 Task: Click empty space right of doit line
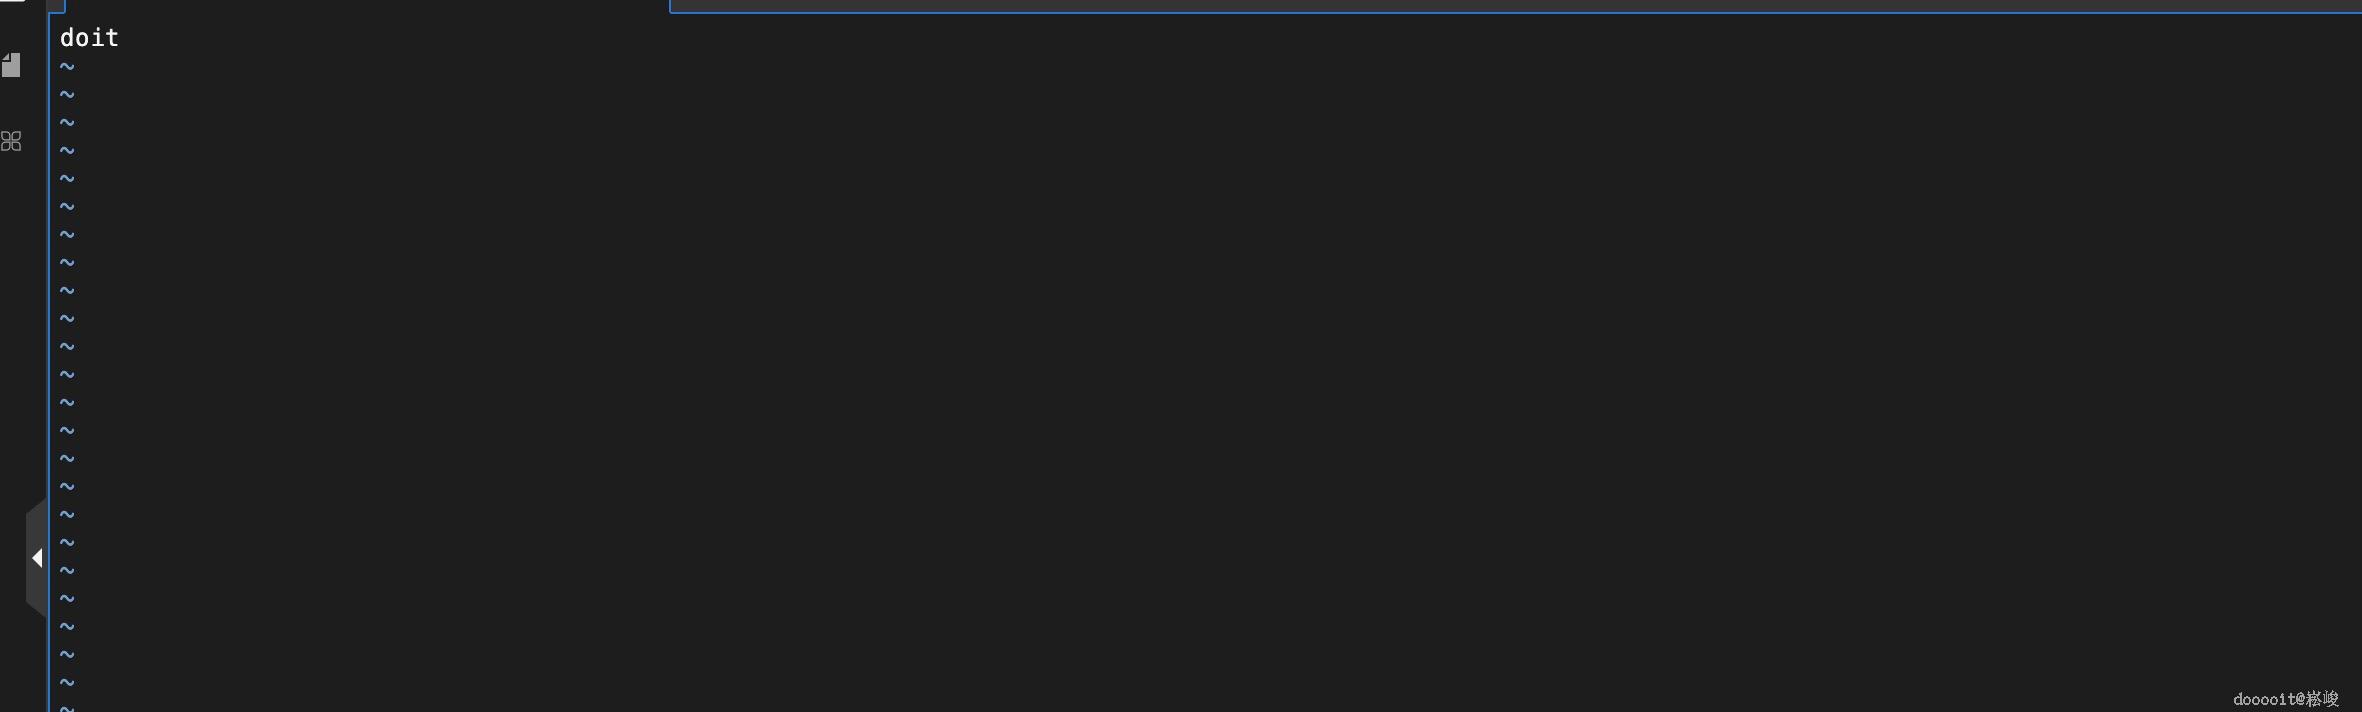tap(1200, 38)
